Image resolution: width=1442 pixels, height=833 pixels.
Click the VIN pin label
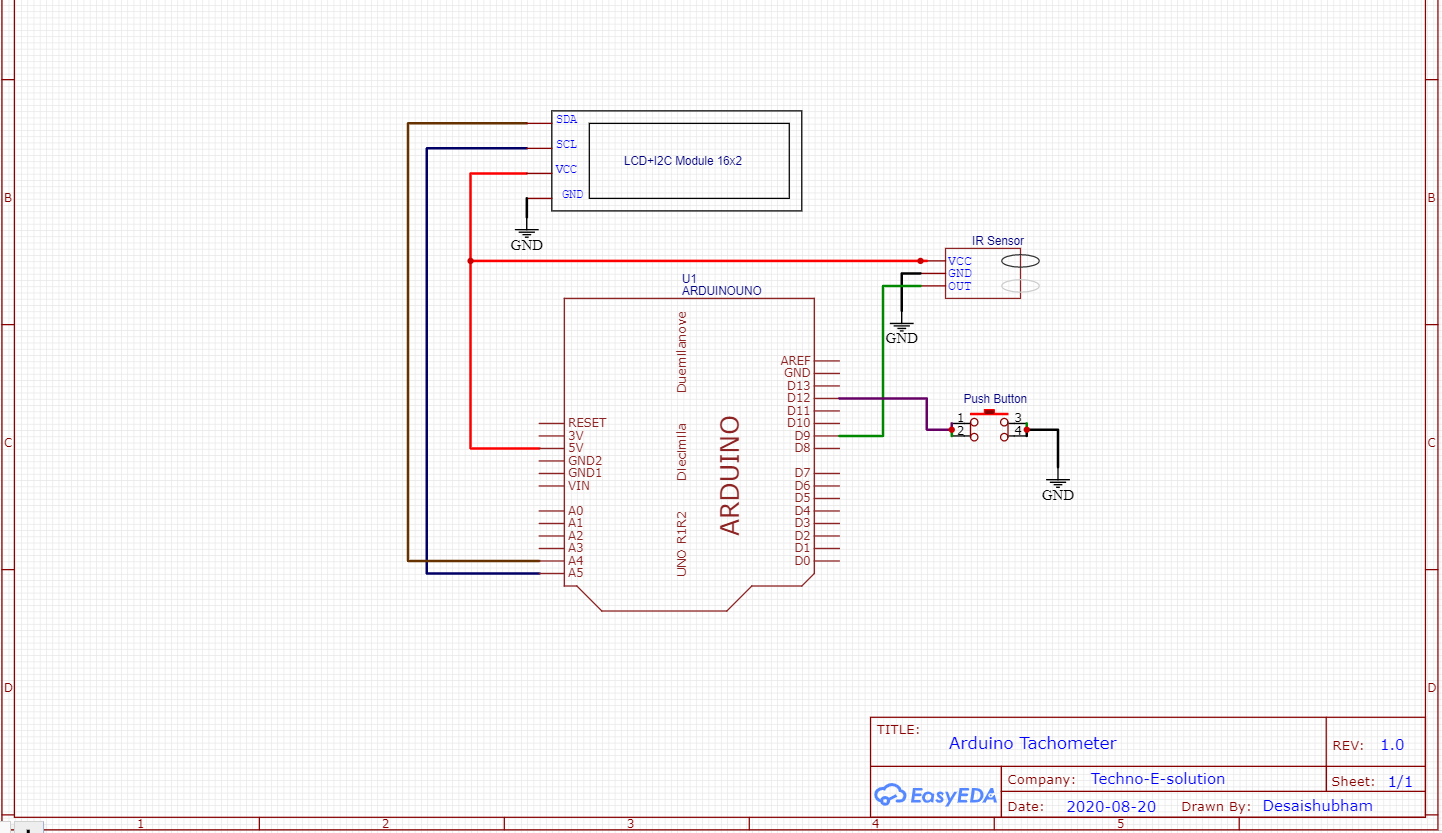[x=579, y=486]
